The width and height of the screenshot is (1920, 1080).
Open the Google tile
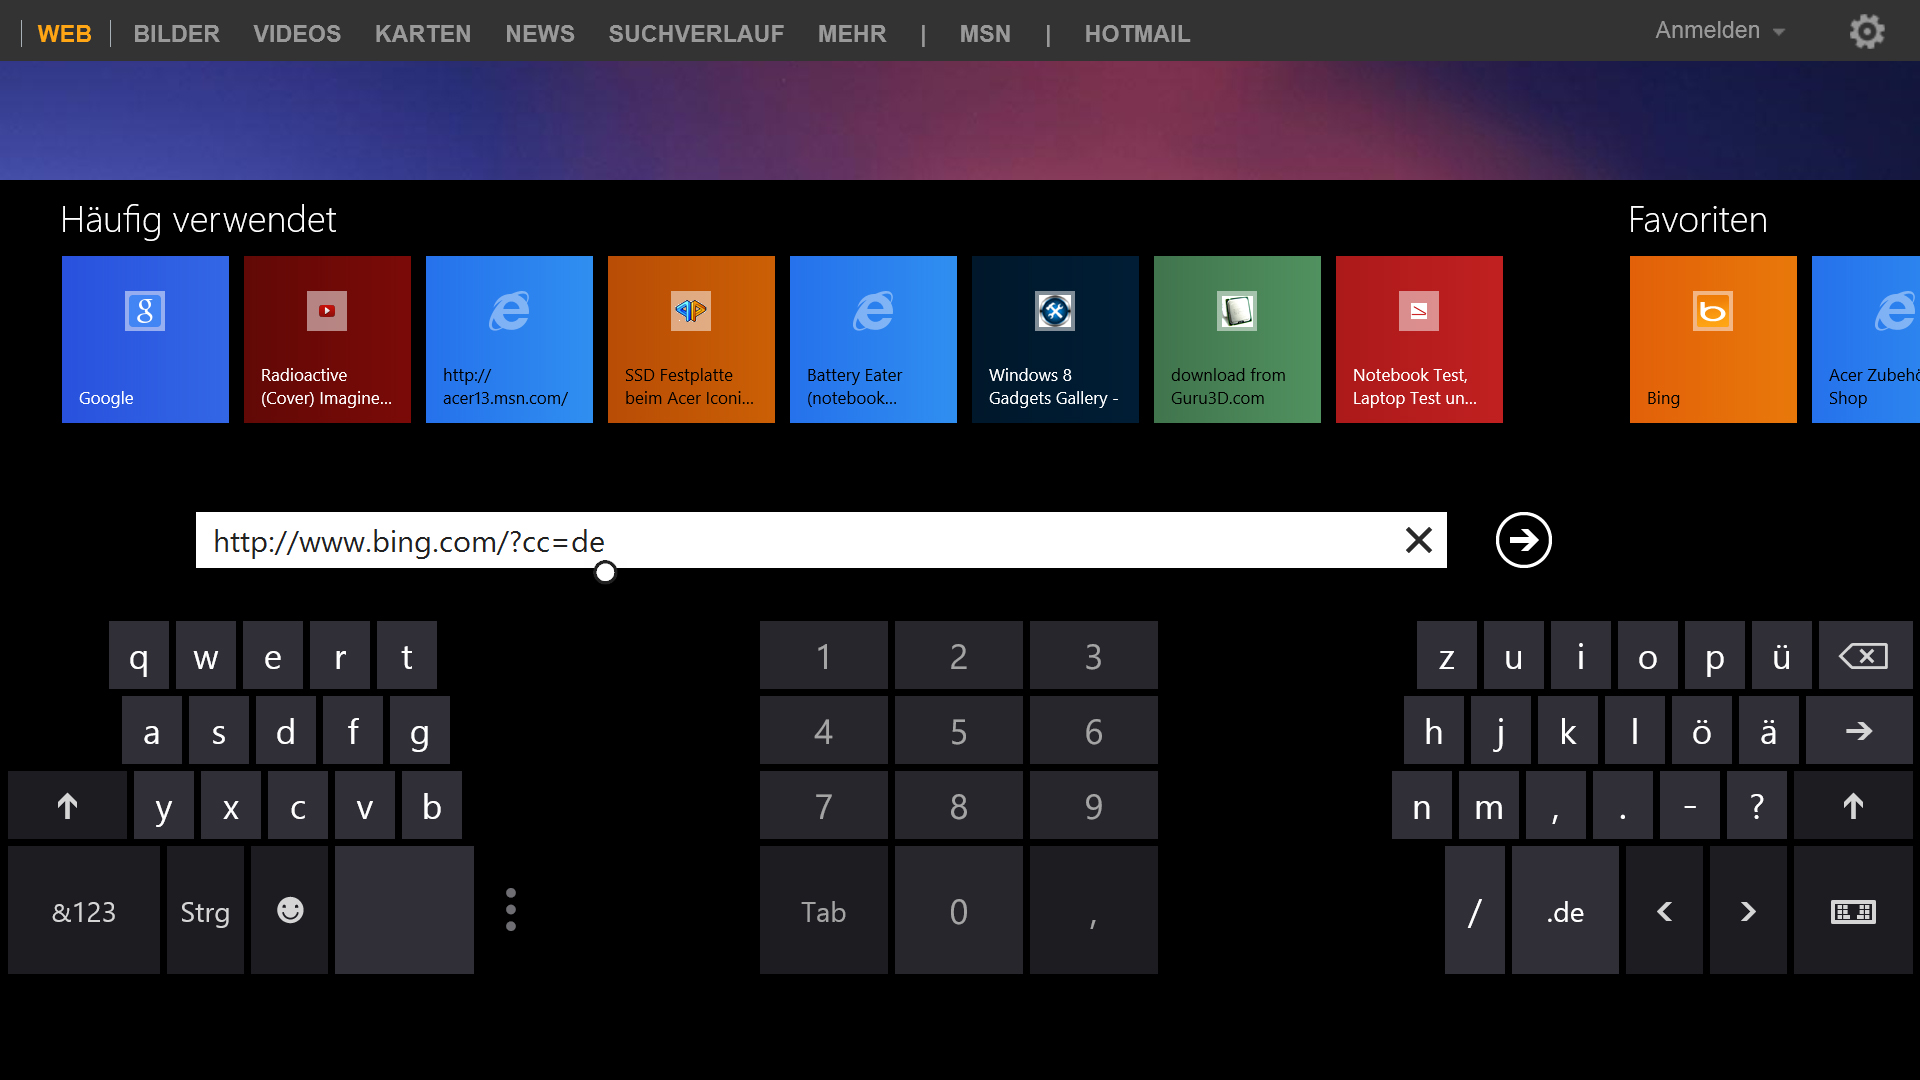click(x=145, y=339)
